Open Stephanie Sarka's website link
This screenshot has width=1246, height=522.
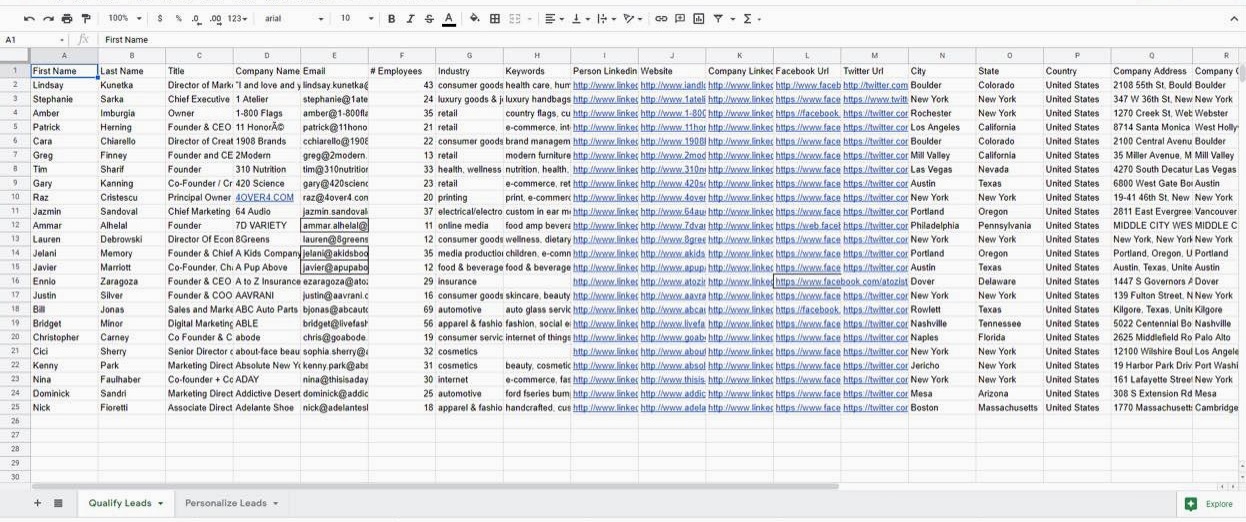pos(672,100)
